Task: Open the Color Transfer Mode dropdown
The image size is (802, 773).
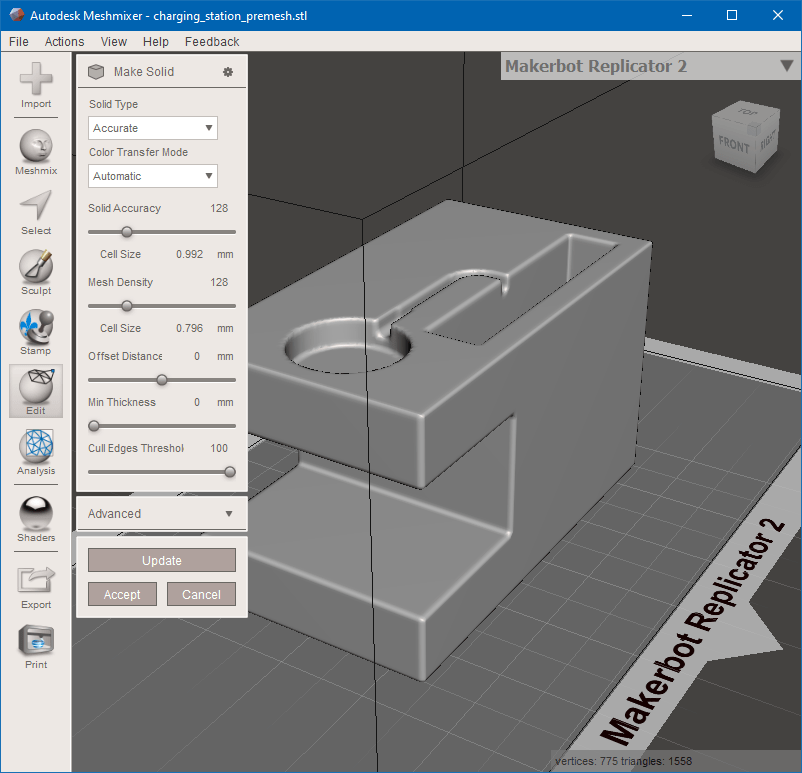Action: point(153,176)
